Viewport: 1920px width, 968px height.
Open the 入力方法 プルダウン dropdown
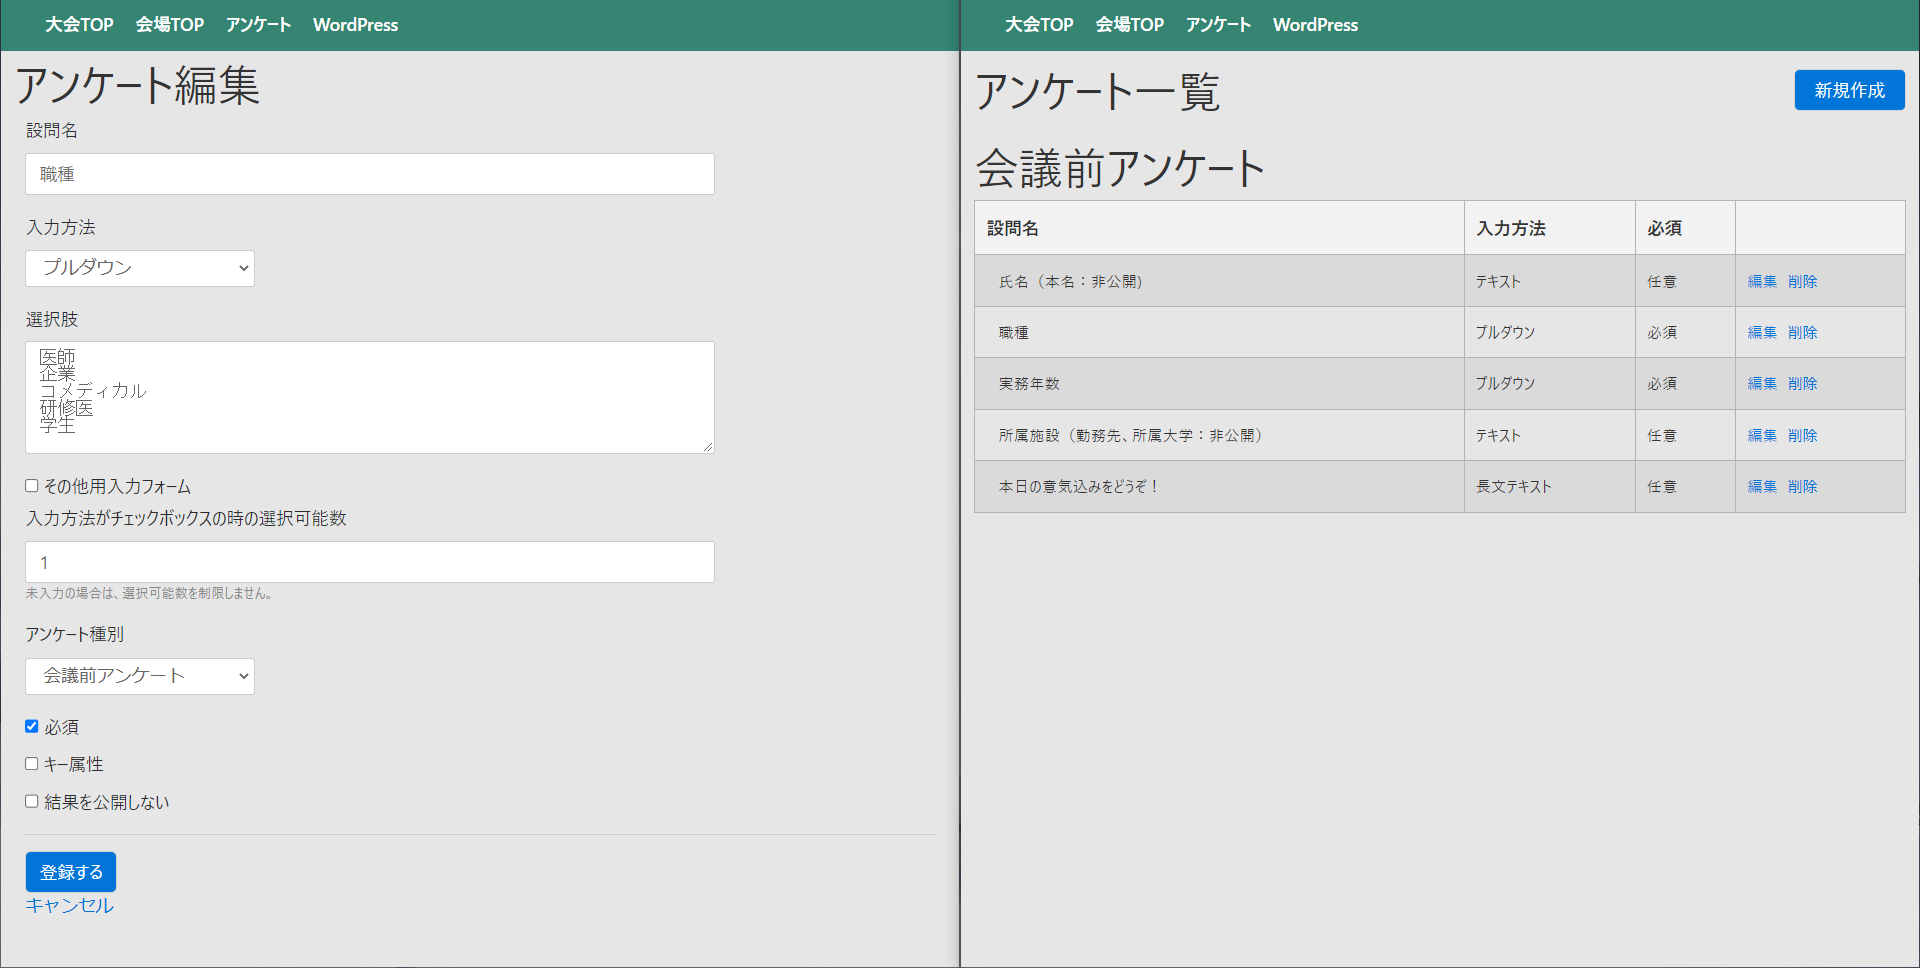coord(140,268)
